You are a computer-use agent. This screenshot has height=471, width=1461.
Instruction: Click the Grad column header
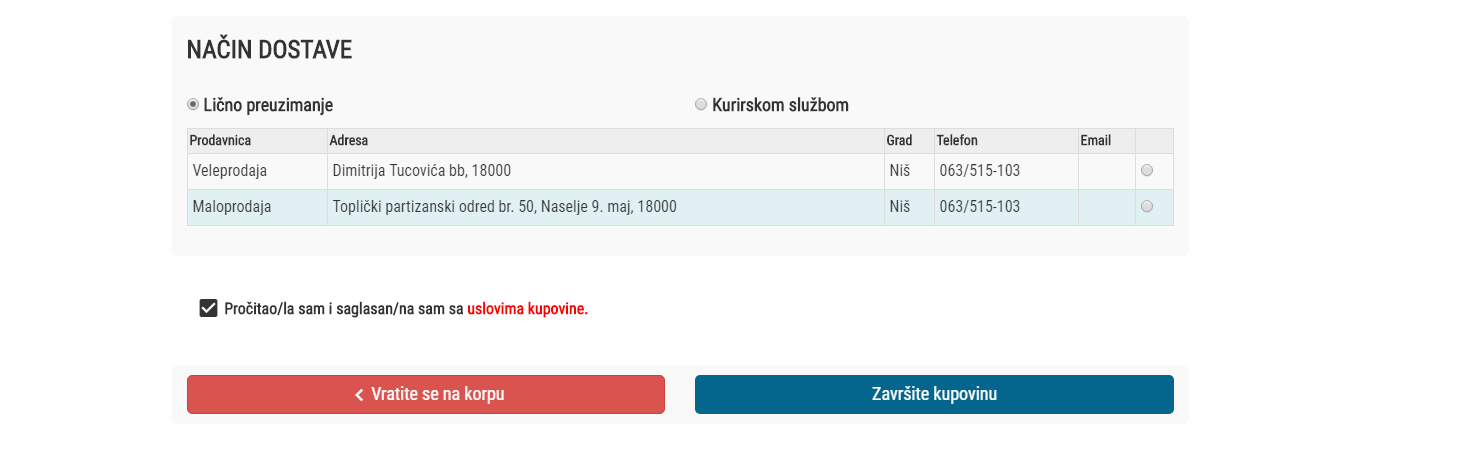point(899,141)
